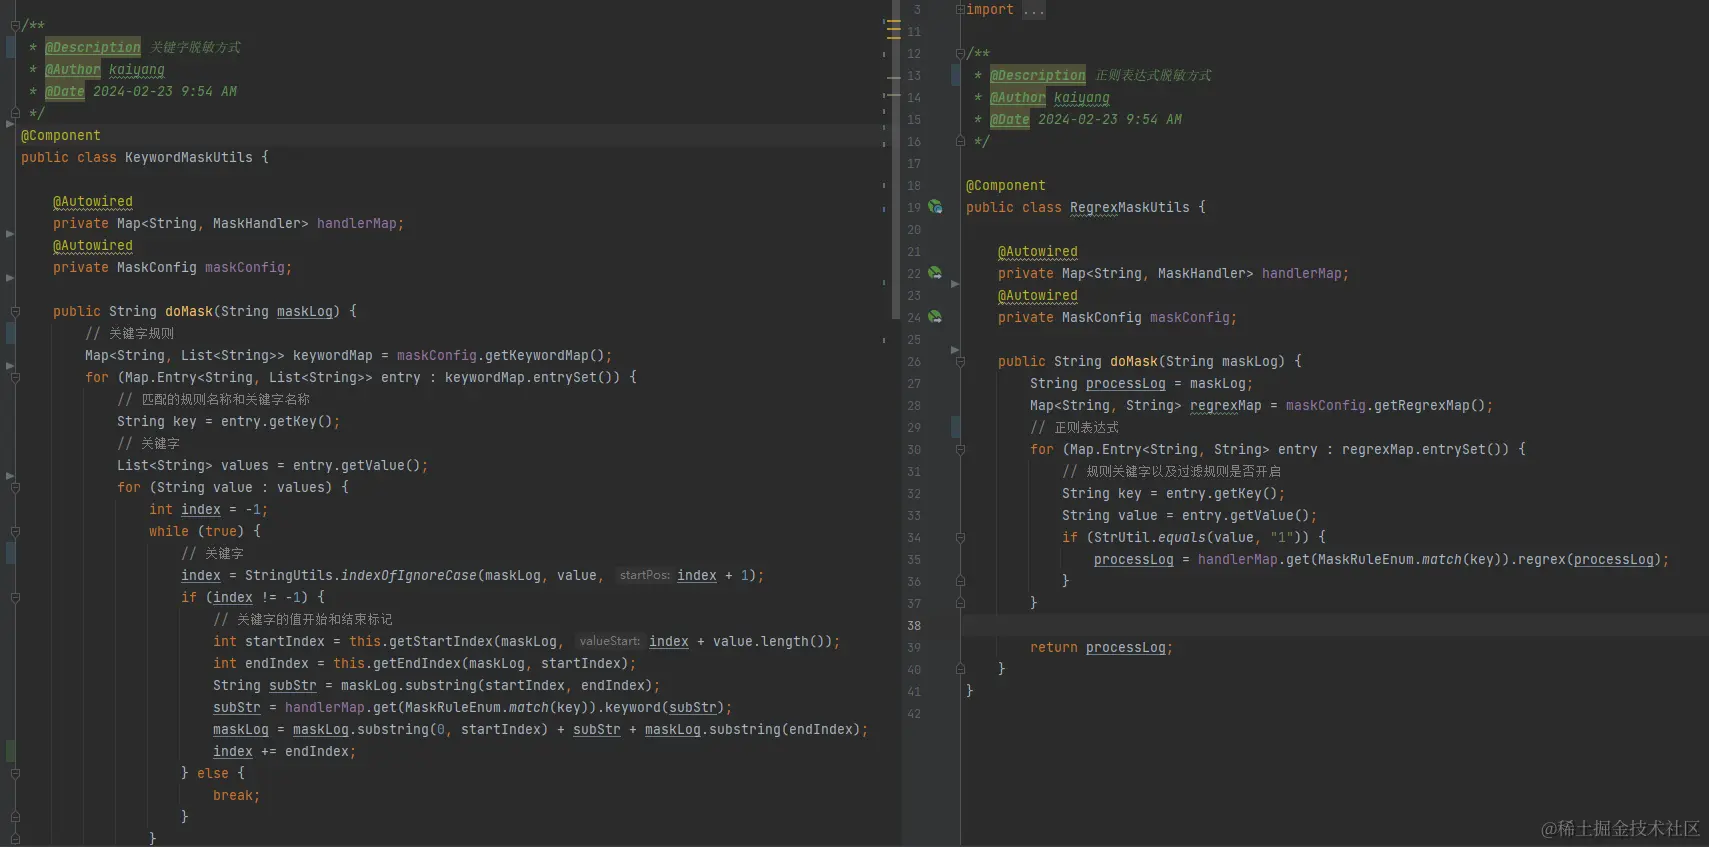The width and height of the screenshot is (1709, 847).
Task: Click the 'index += endIndex' statement
Action: (x=284, y=752)
